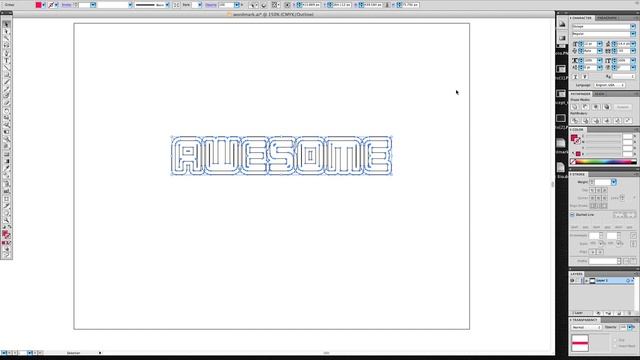Select the Magic Wand tool

click(6, 39)
